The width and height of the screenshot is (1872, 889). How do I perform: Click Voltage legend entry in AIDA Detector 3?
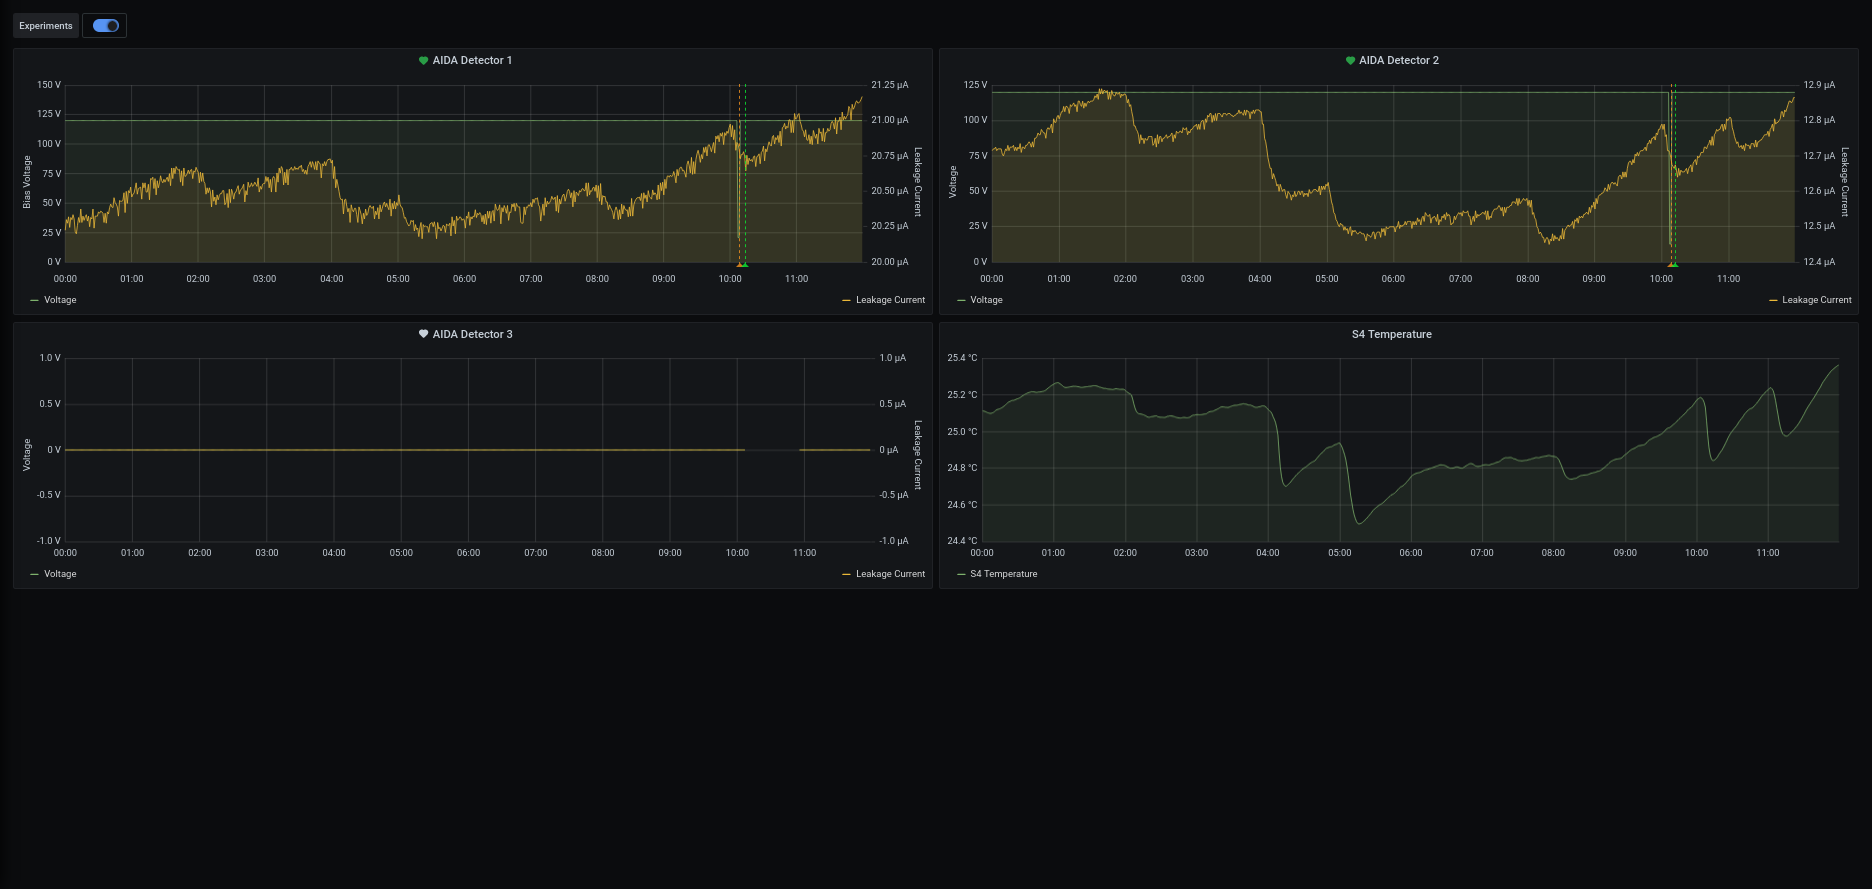[60, 574]
